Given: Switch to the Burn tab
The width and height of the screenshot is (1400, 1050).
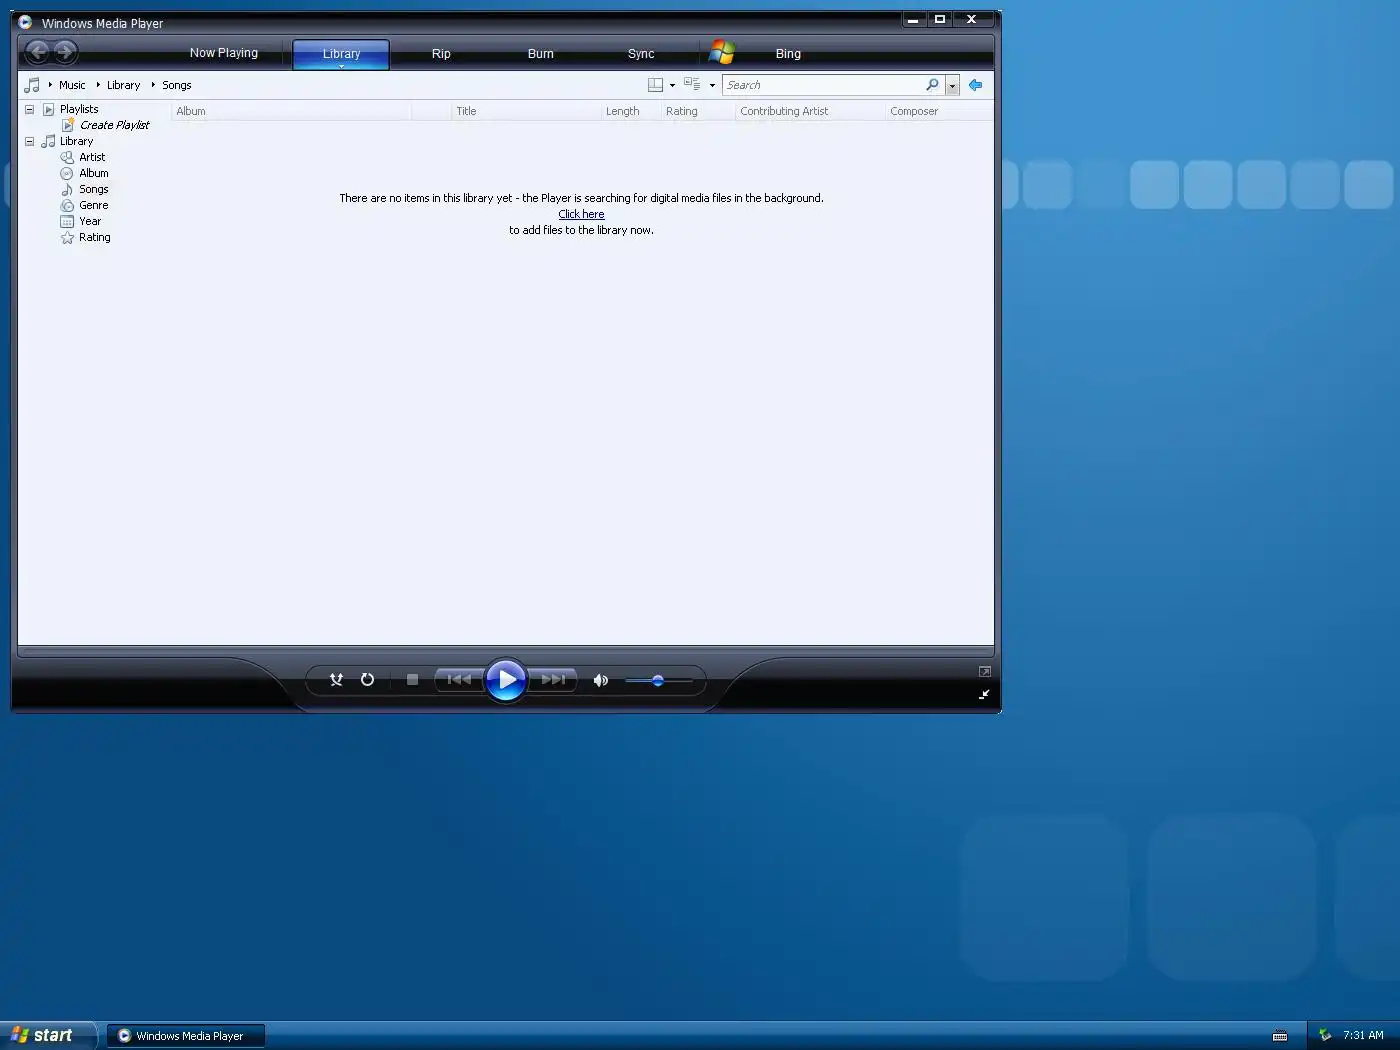Looking at the screenshot, I should click(541, 54).
